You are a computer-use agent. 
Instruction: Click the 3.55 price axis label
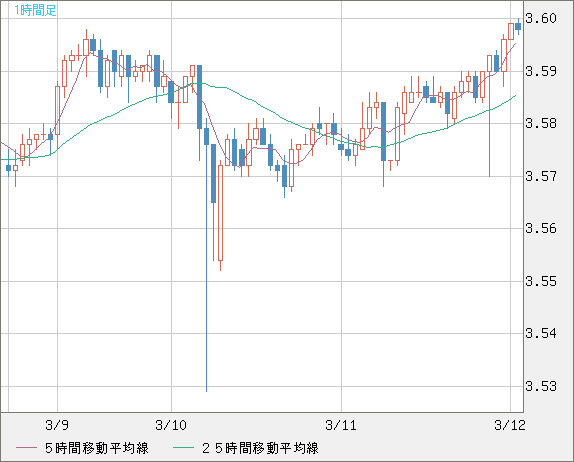541,281
